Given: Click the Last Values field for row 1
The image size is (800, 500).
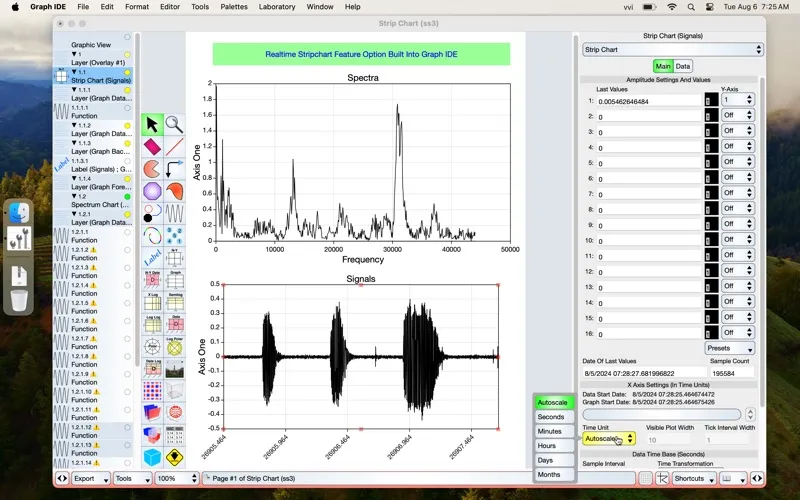Looking at the screenshot, I should point(648,101).
